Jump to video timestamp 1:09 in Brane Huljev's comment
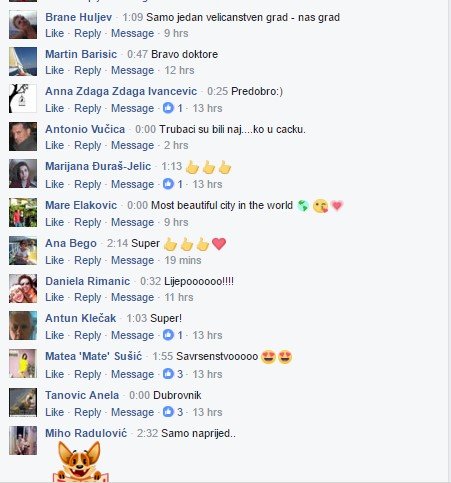 (x=133, y=17)
